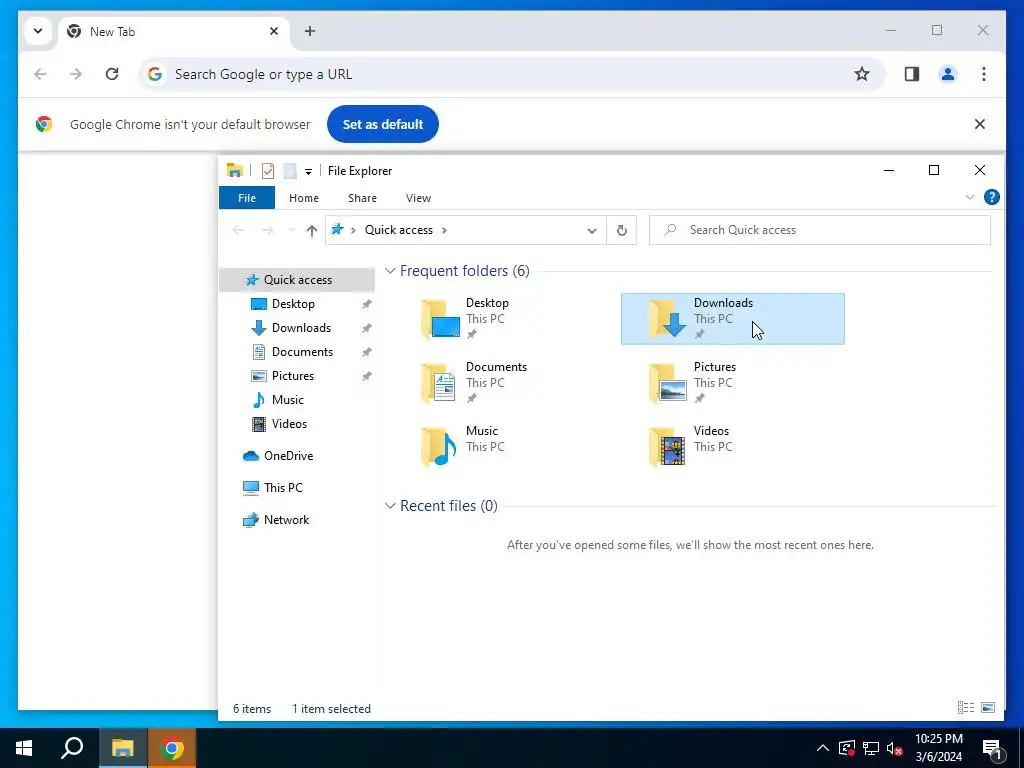Open File Explorer help icon
The height and width of the screenshot is (768, 1024).
[991, 197]
